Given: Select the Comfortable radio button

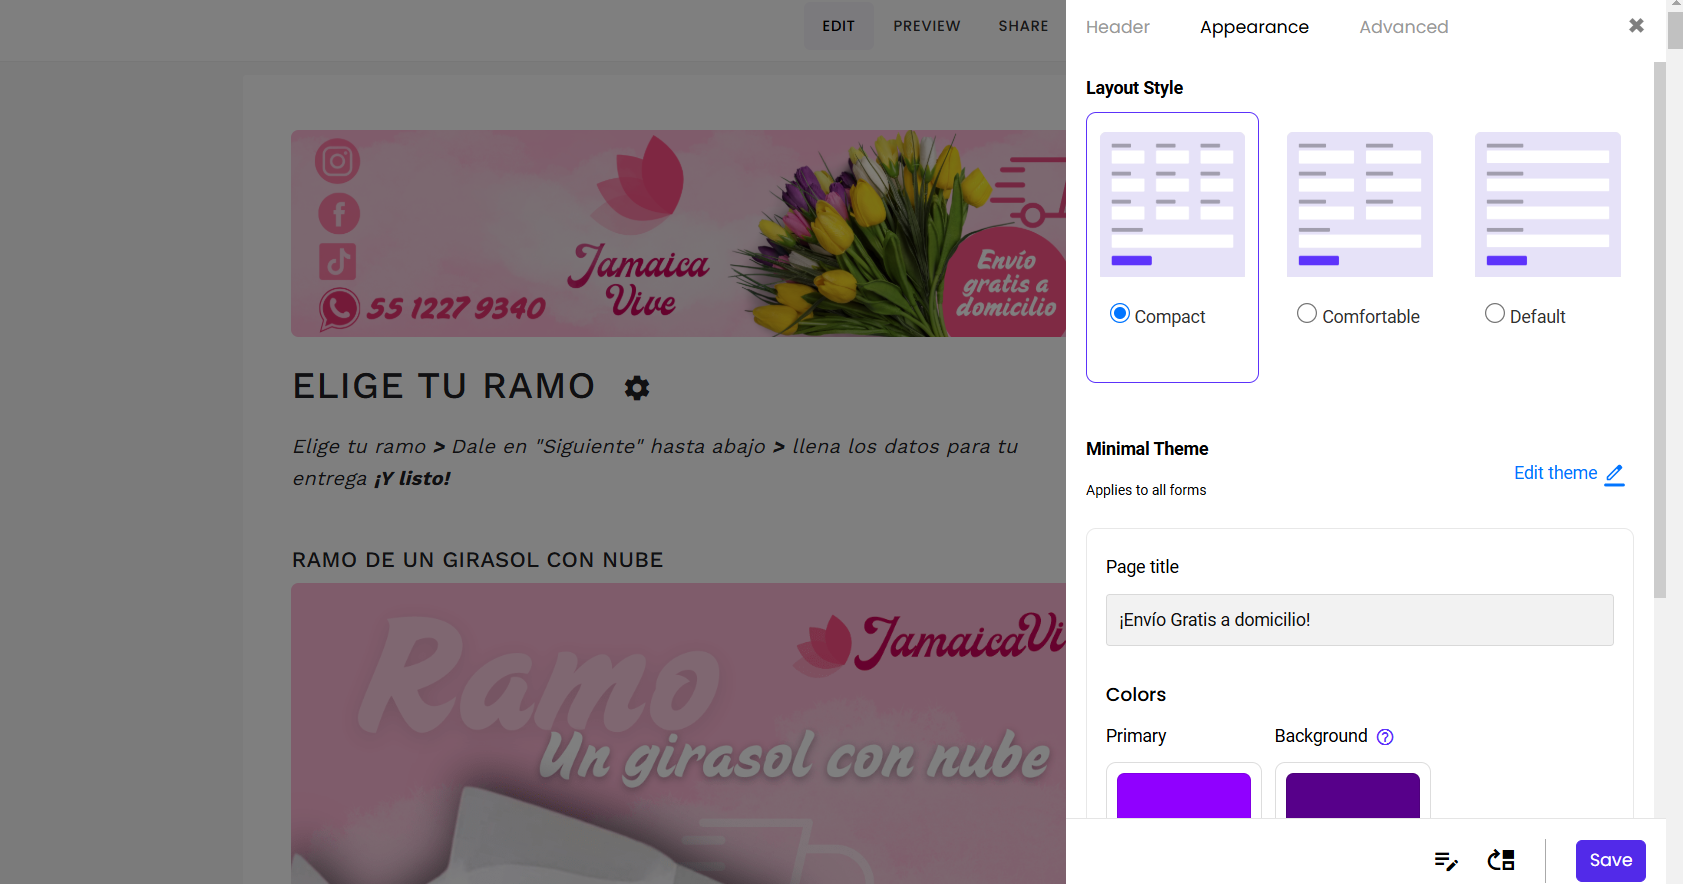Looking at the screenshot, I should (x=1307, y=314).
